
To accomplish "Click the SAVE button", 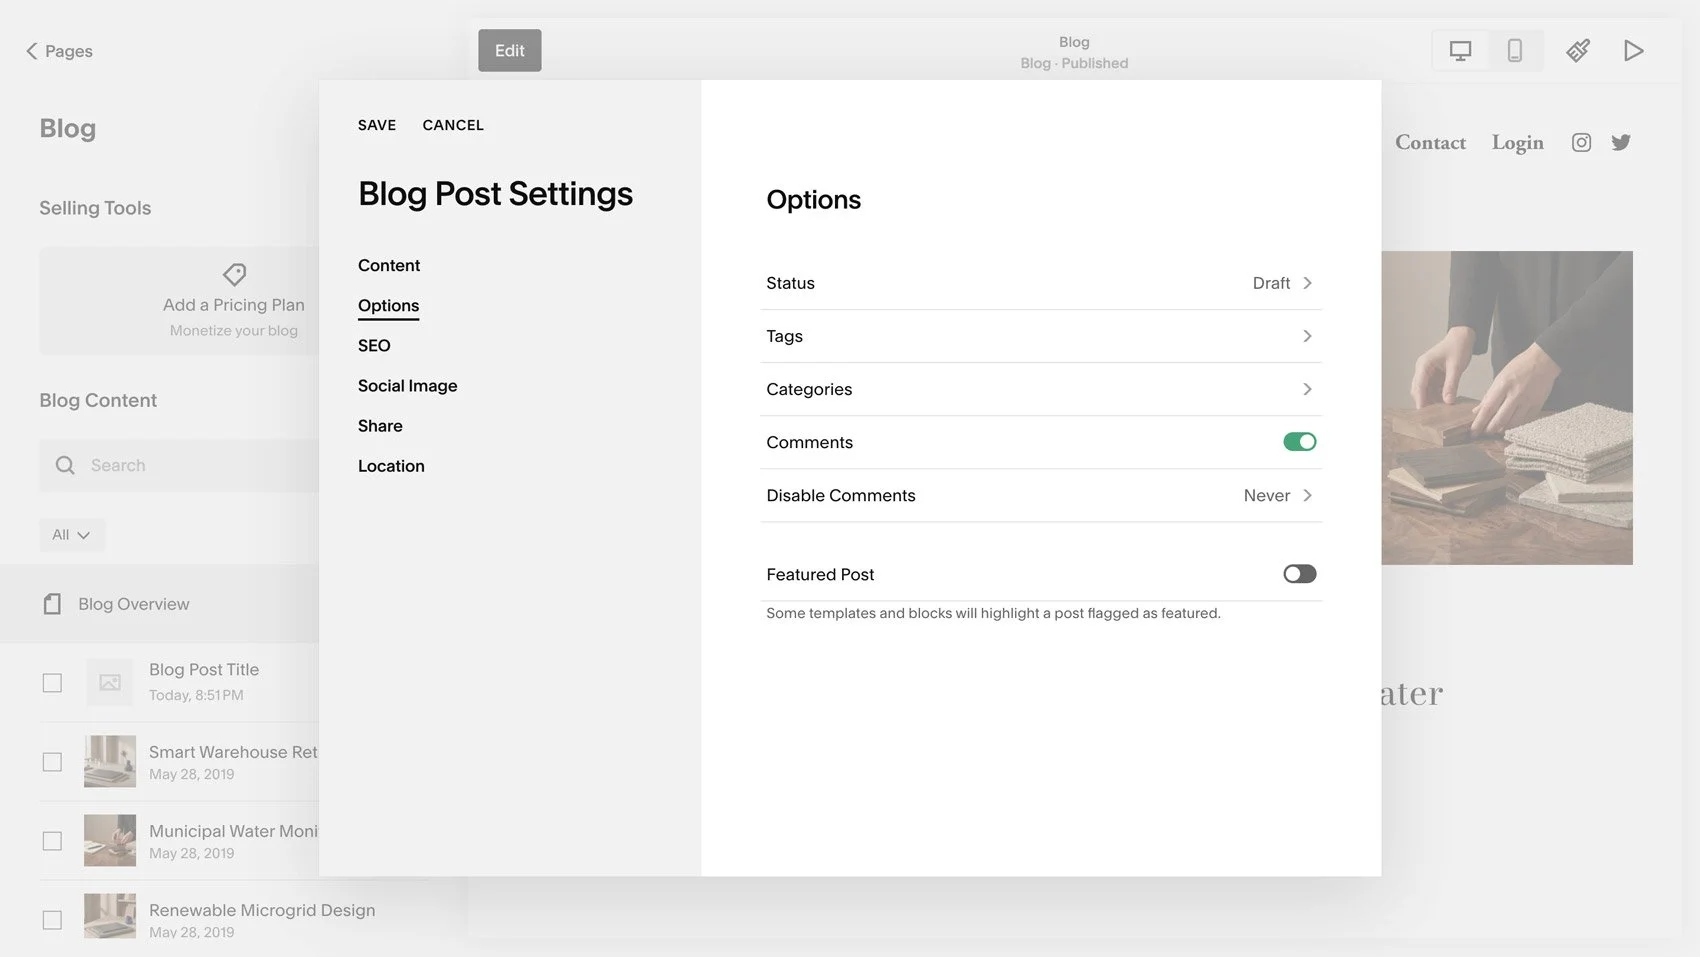I will tap(377, 125).
